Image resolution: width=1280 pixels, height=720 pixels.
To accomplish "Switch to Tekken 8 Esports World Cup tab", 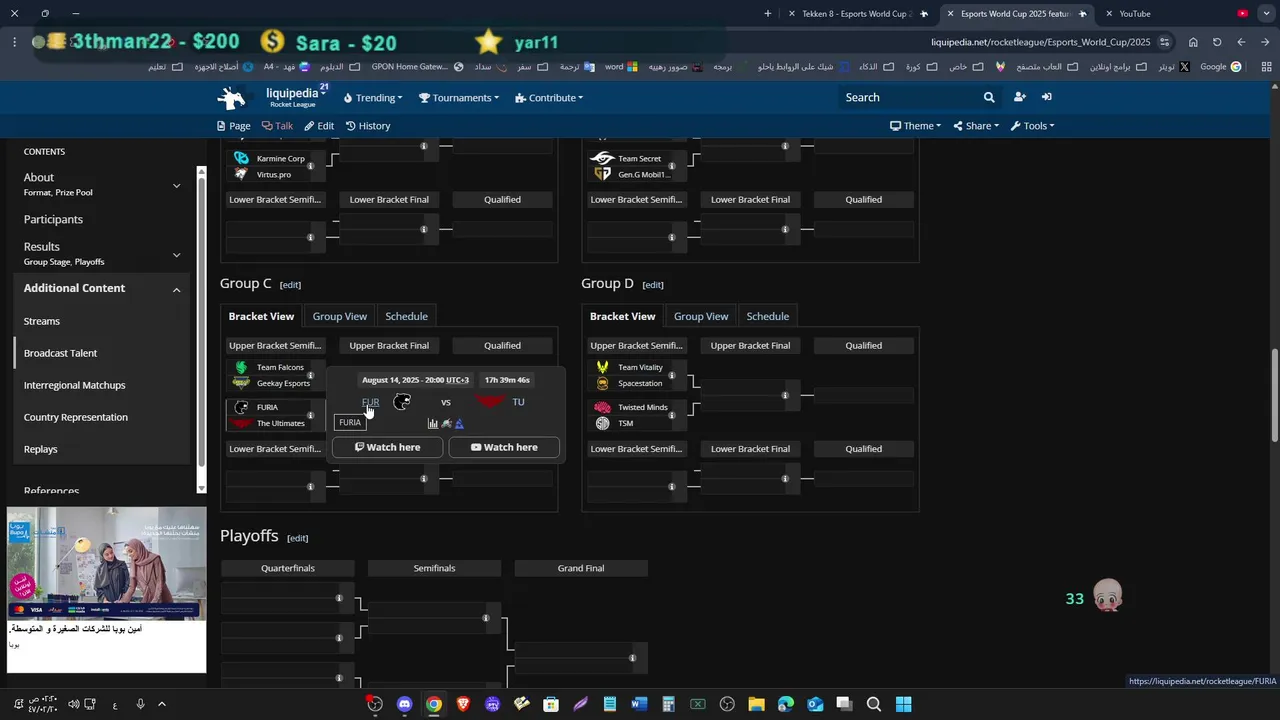I will 858,14.
